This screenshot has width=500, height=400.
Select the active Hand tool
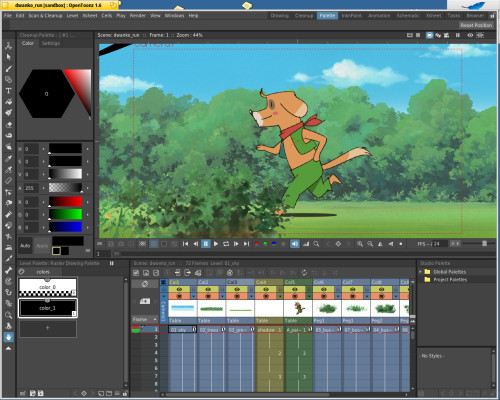click(x=9, y=337)
